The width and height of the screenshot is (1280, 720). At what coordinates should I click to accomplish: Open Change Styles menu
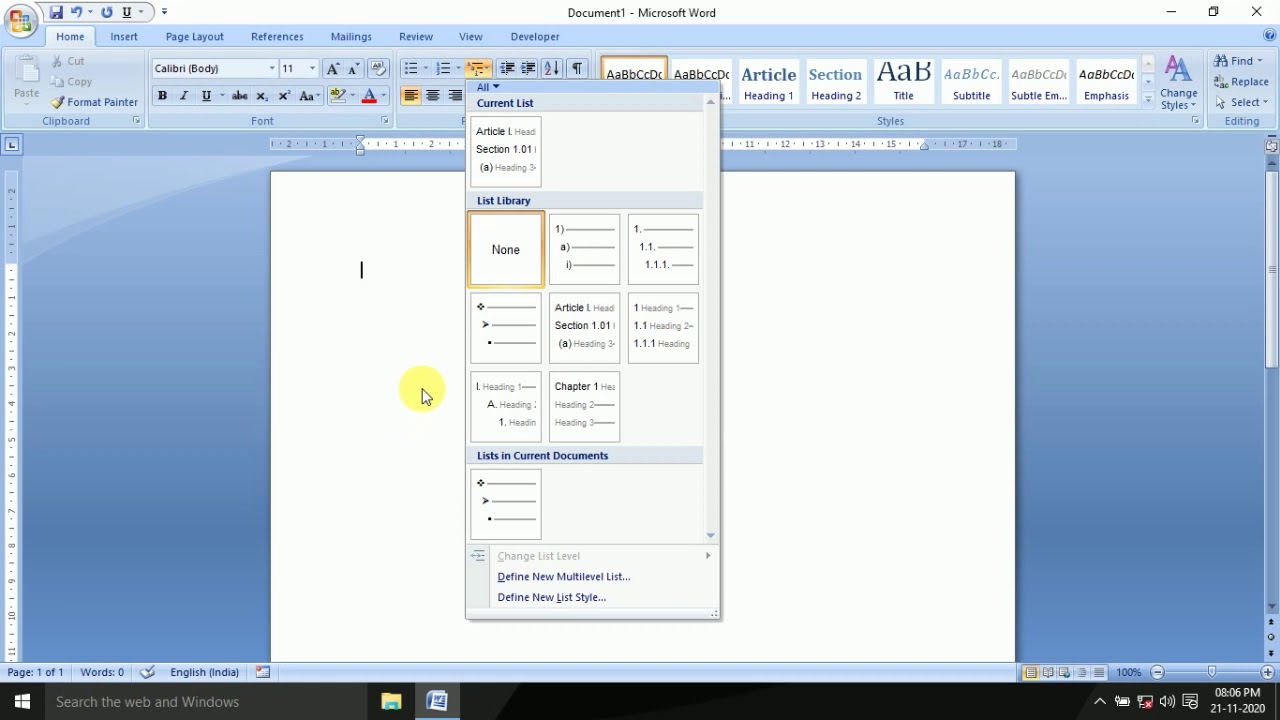(1179, 83)
